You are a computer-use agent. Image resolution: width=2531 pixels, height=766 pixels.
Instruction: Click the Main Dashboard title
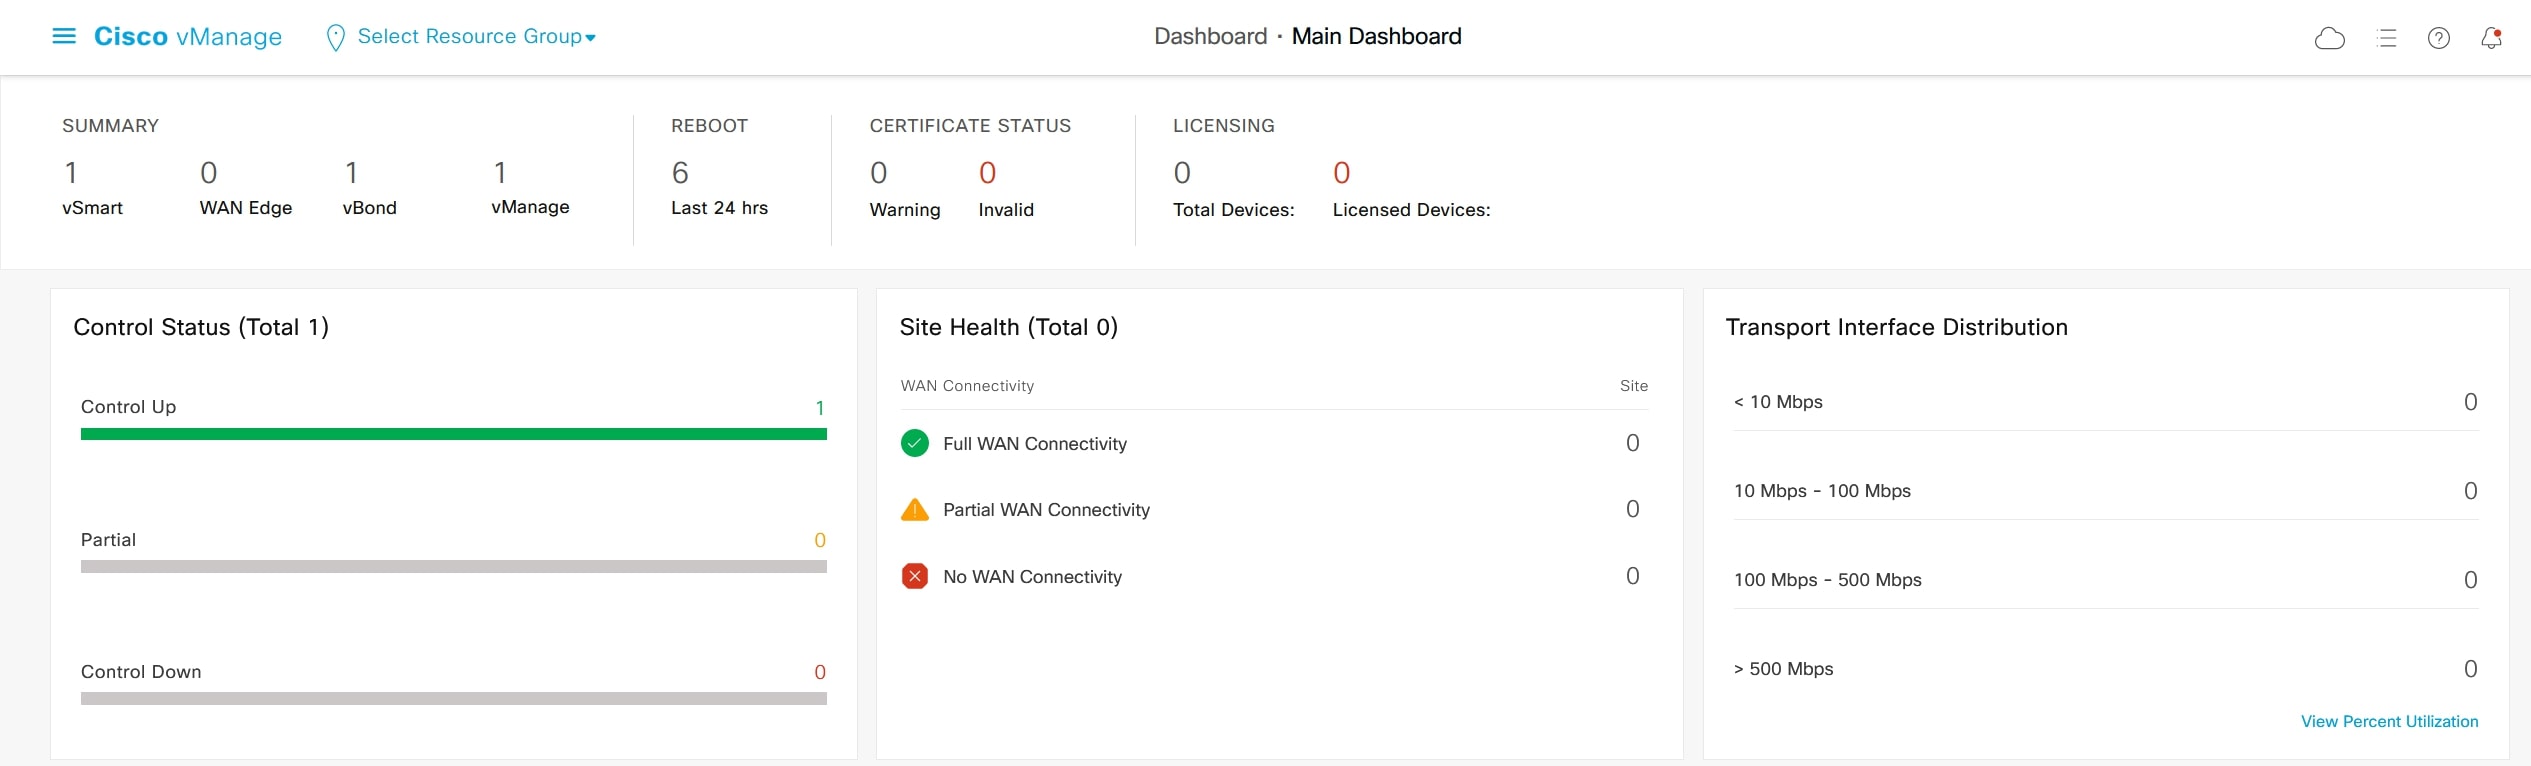[1376, 36]
